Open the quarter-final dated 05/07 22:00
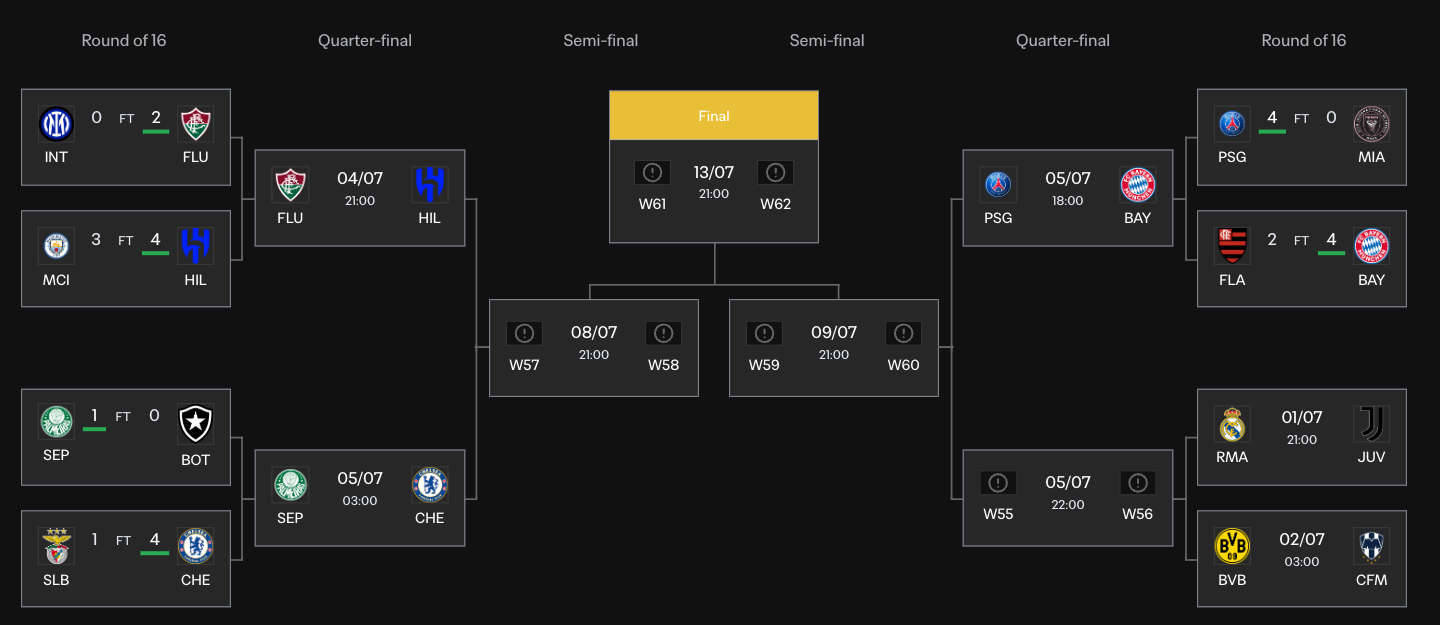This screenshot has height=625, width=1440. [x=1068, y=498]
